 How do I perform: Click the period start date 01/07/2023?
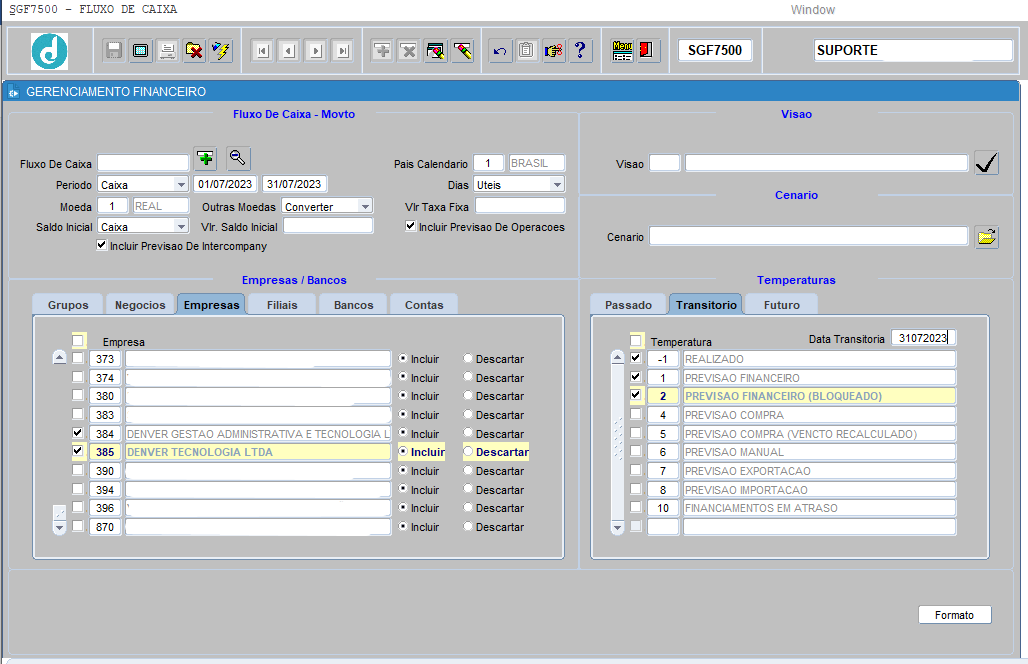coord(226,184)
